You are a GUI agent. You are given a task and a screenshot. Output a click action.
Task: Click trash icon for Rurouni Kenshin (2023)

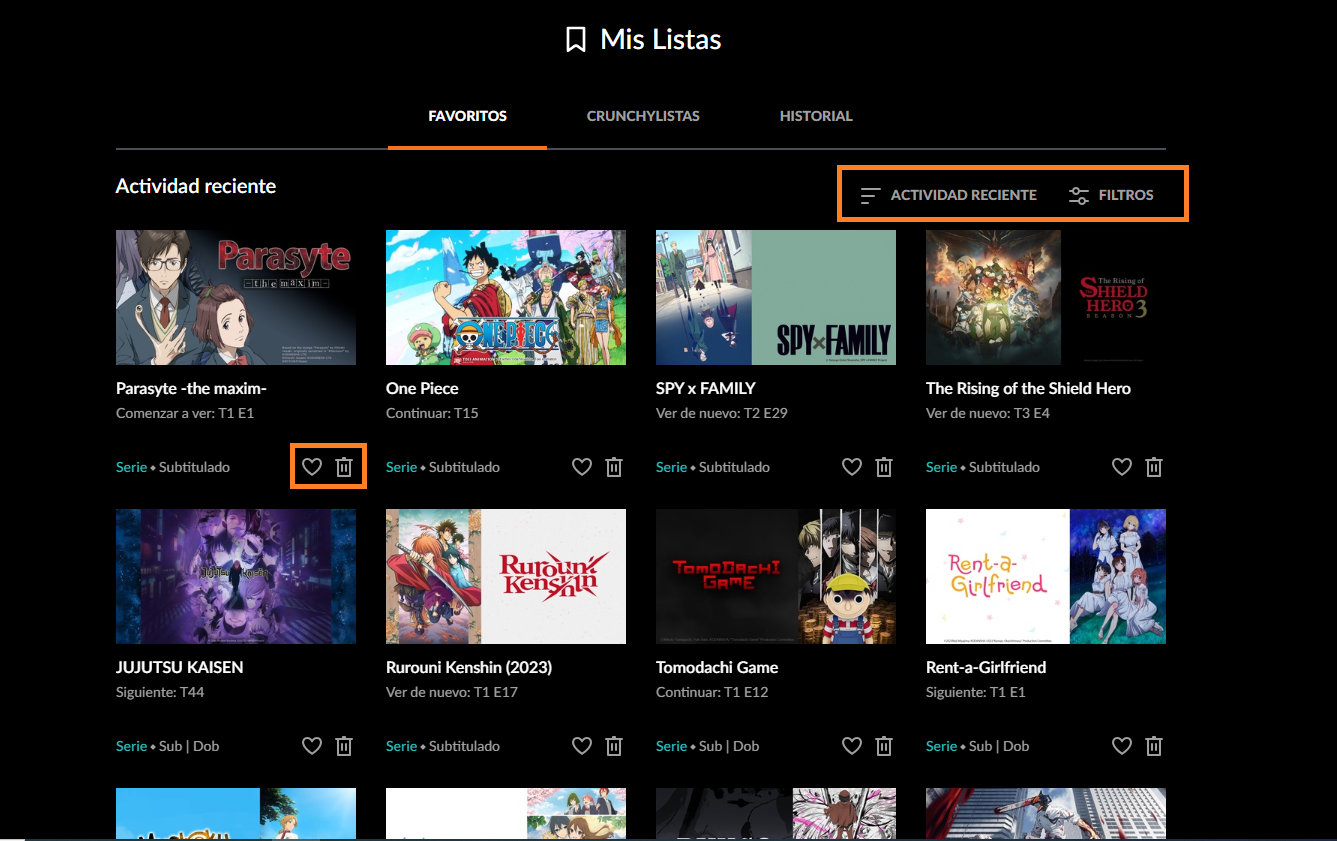click(614, 746)
